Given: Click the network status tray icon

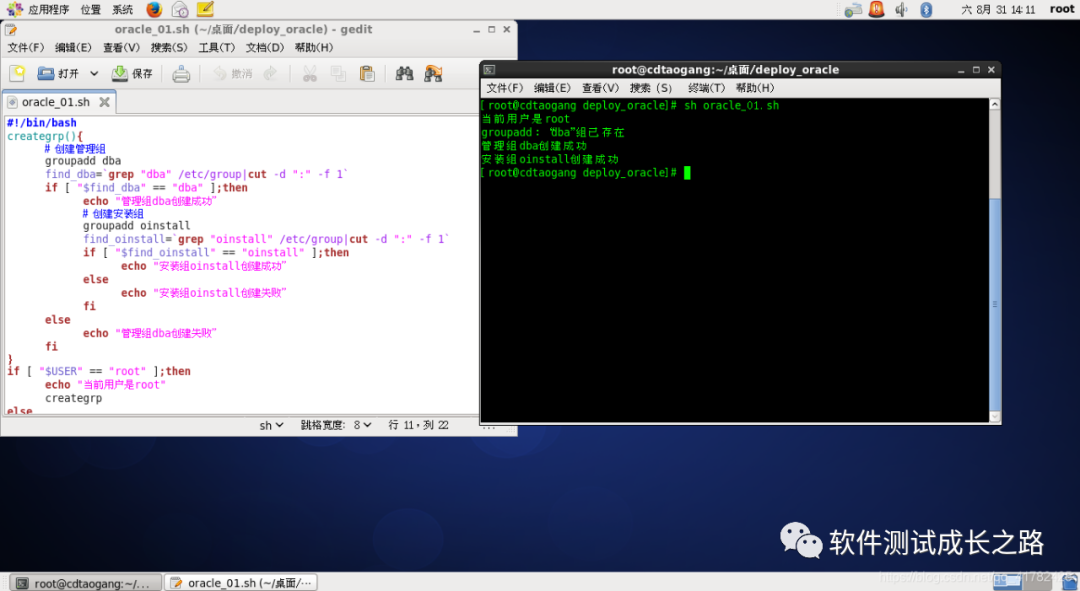Looking at the screenshot, I should 853,10.
